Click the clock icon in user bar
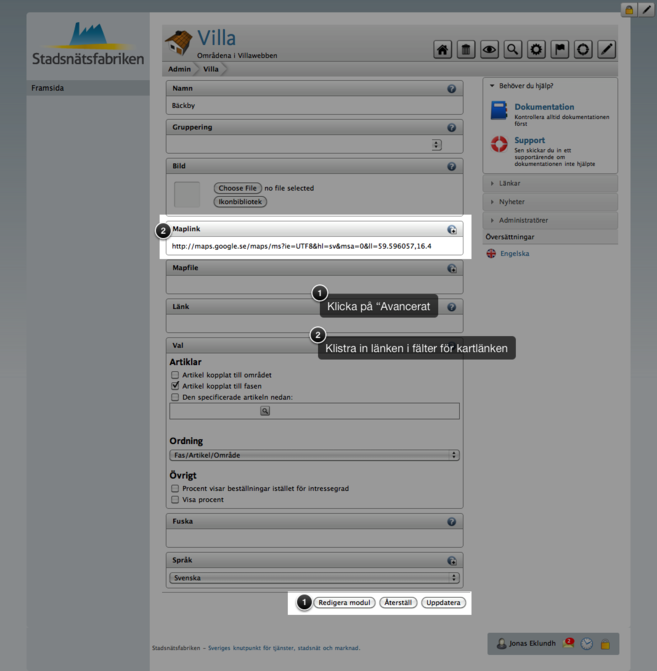 click(x=587, y=644)
